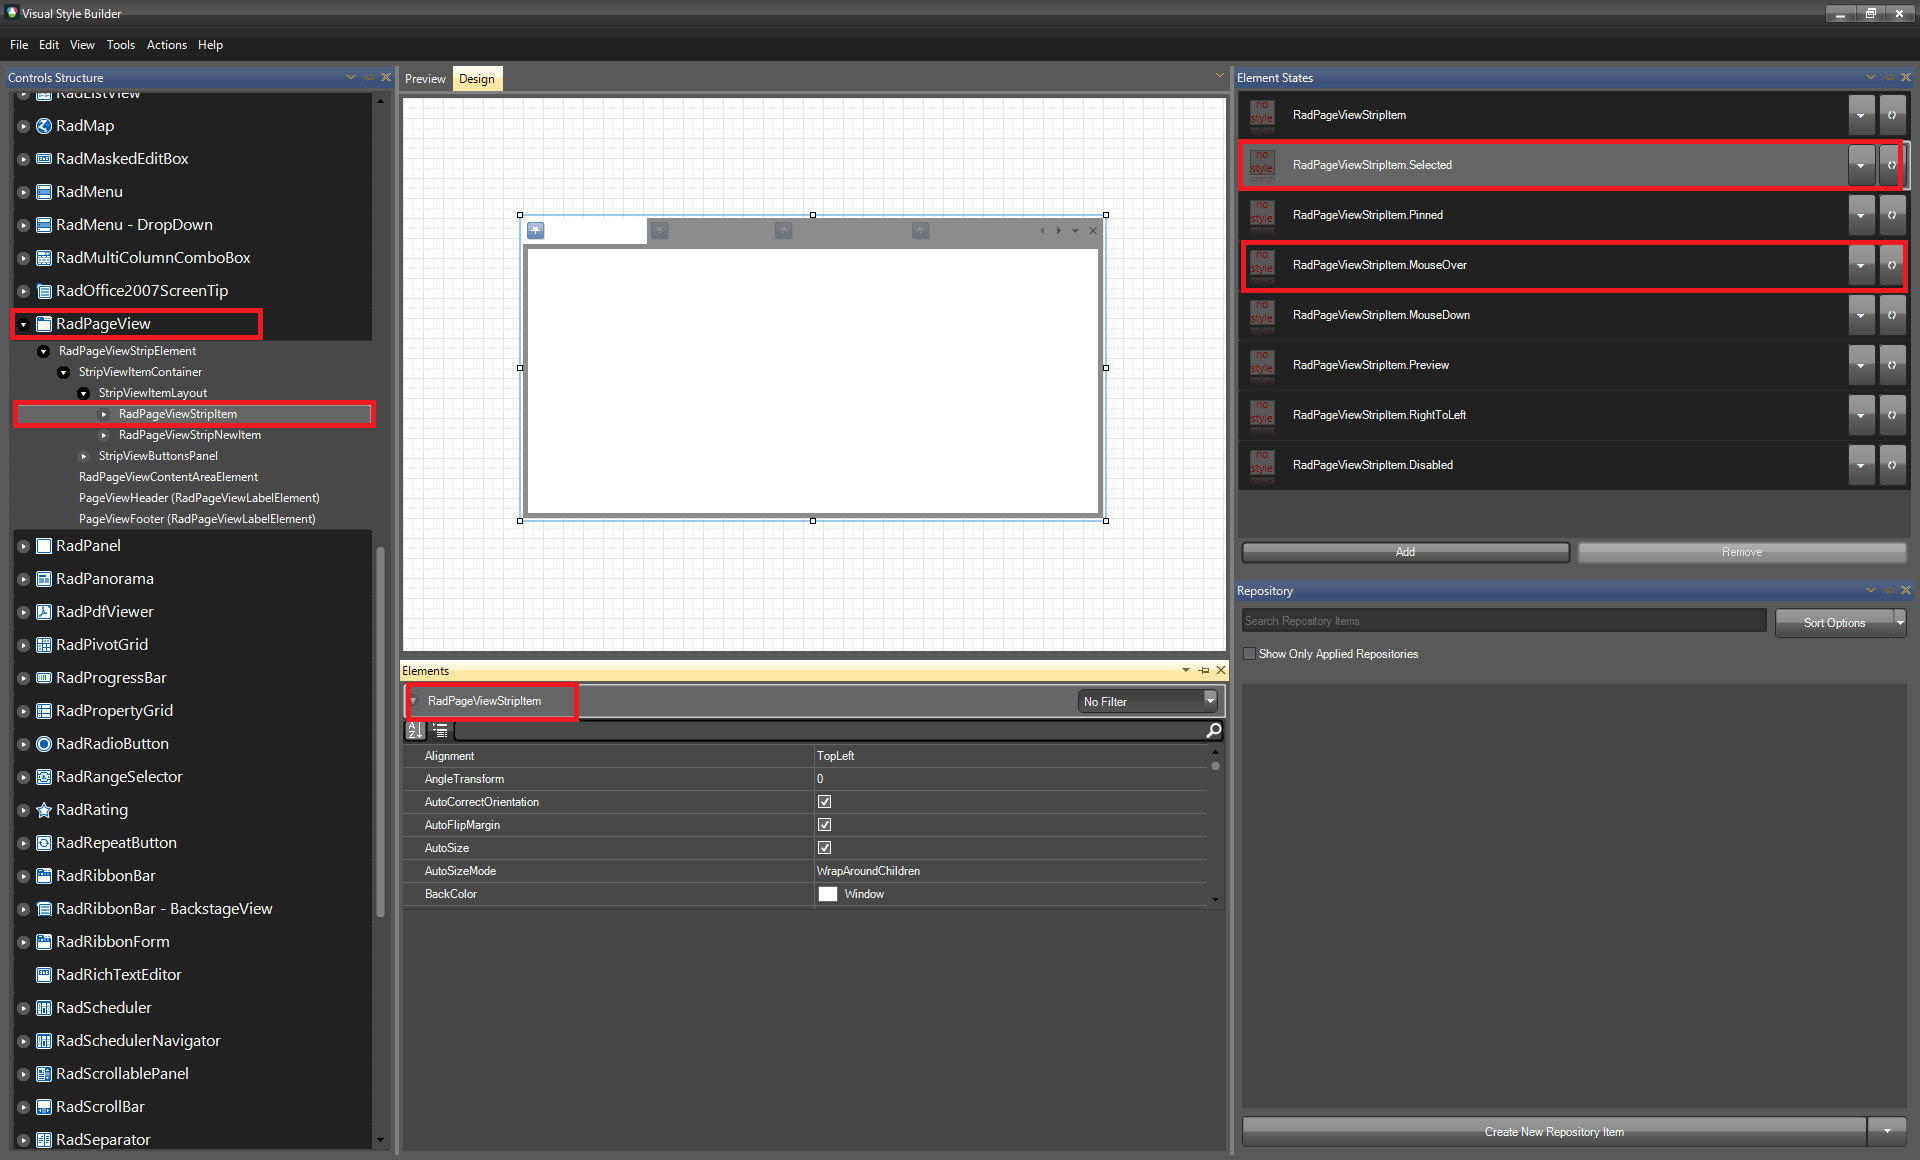Screen dimensions: 1920x1160
Task: Switch to the Preview tab
Action: (x=425, y=79)
